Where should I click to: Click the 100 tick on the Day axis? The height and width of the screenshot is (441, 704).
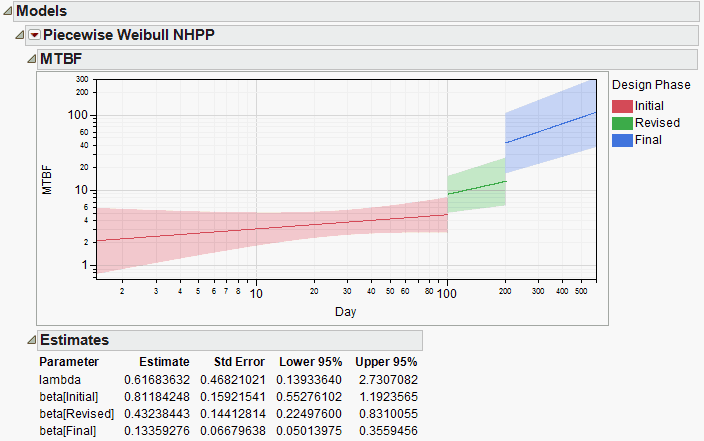tap(447, 294)
